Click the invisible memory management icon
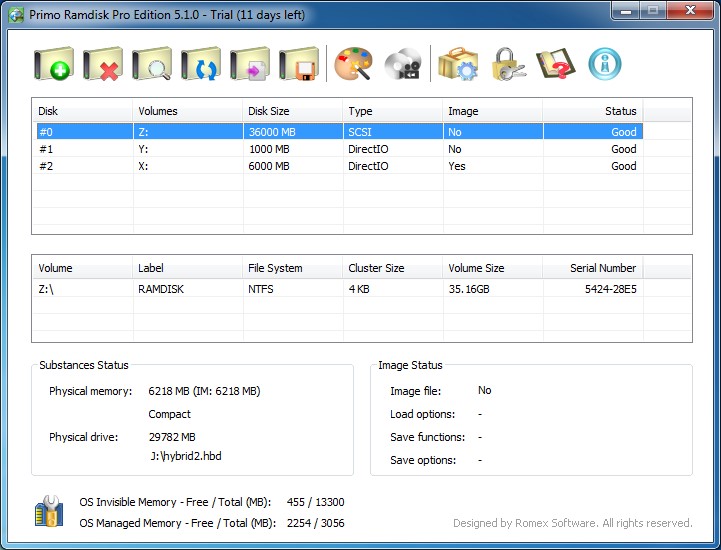Screen dimensions: 721x550 (49, 511)
